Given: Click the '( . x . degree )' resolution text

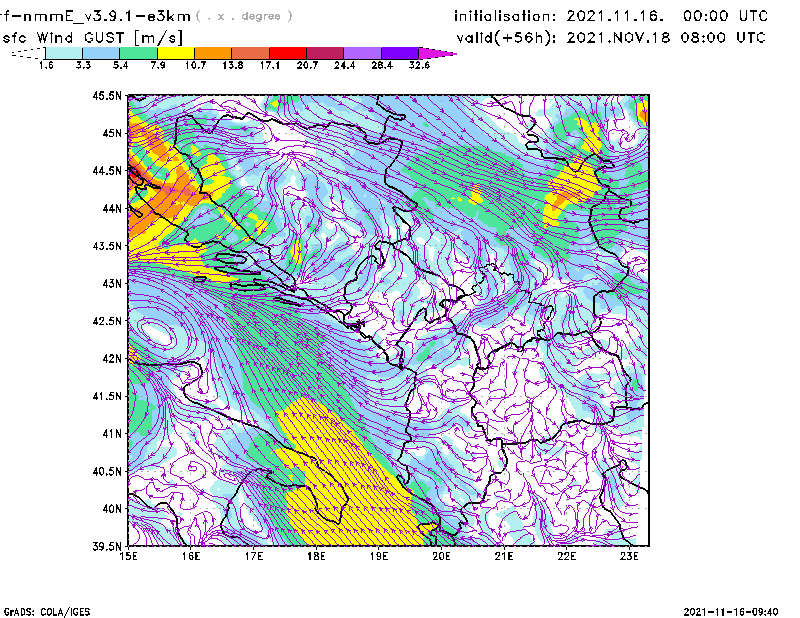Looking at the screenshot, I should tap(244, 16).
